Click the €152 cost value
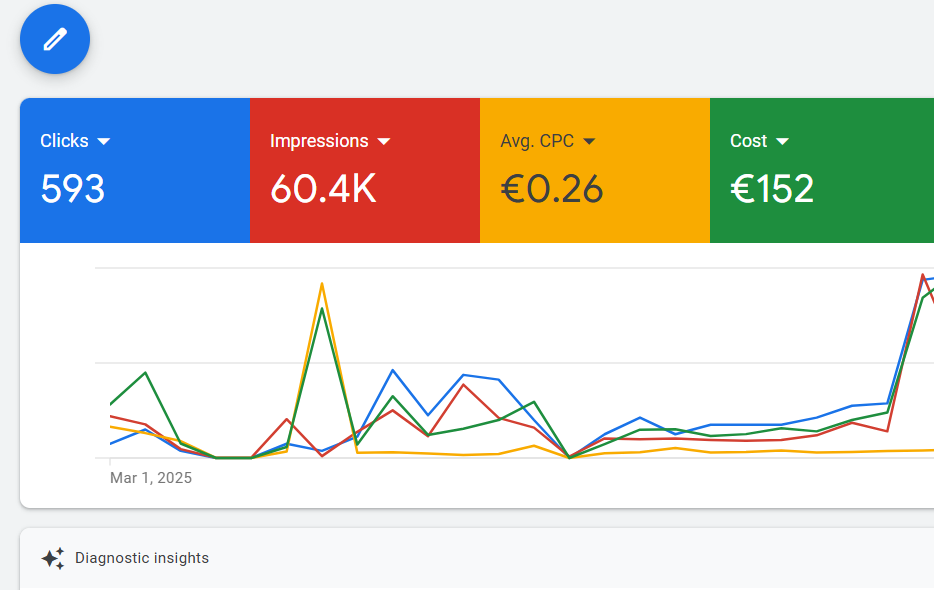Viewport: 934px width, 590px height. (772, 189)
